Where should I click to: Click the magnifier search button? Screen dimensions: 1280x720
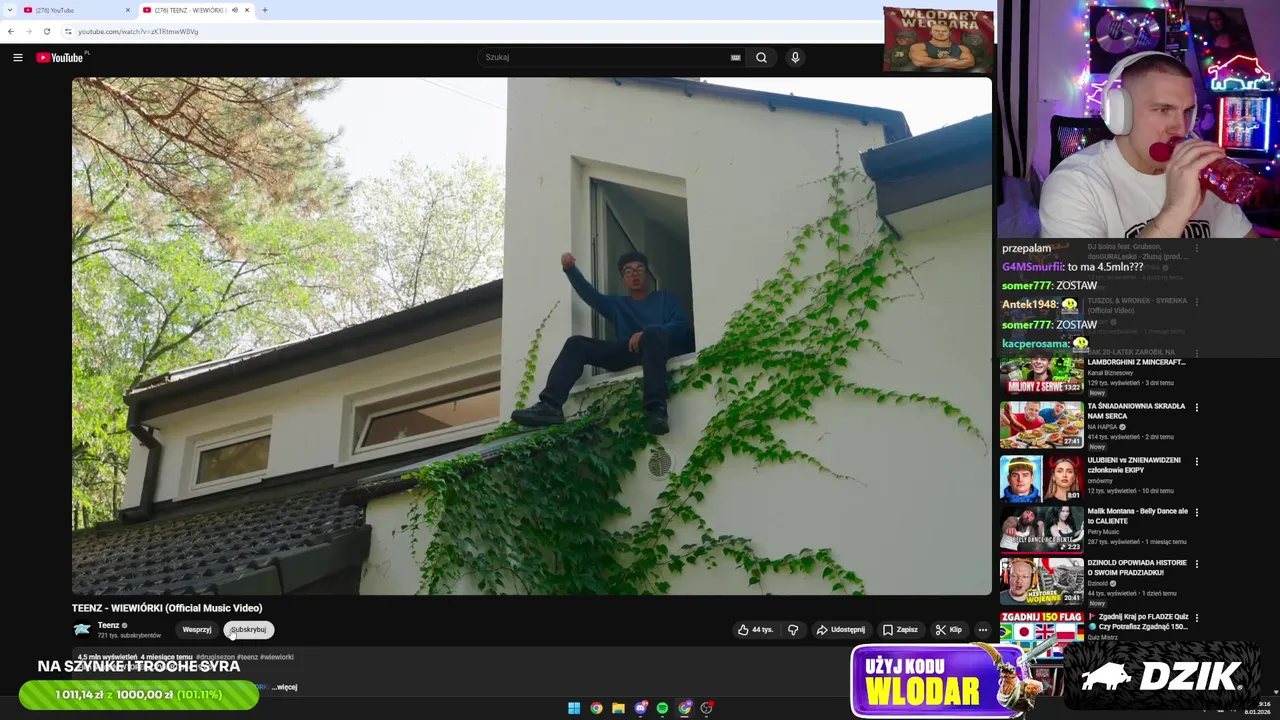click(761, 58)
